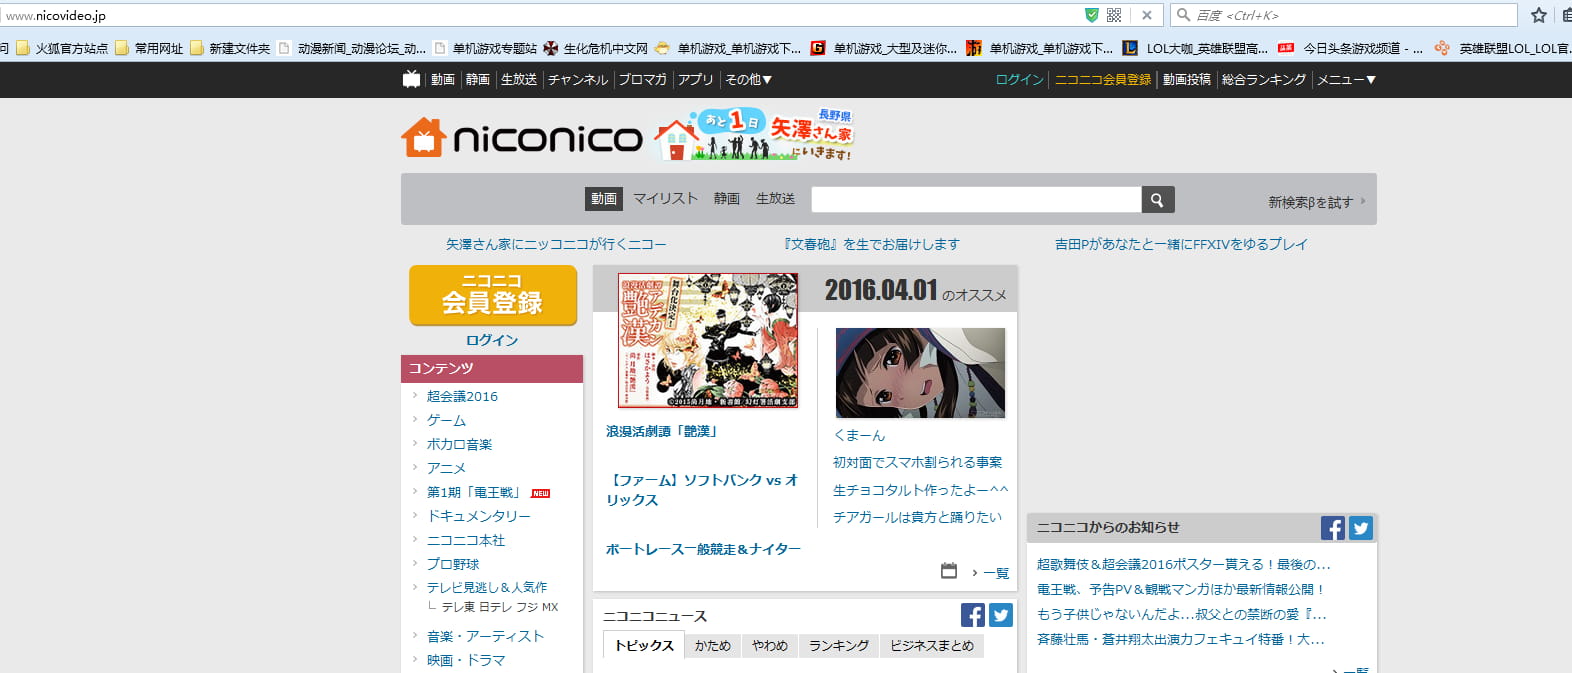The width and height of the screenshot is (1572, 673).
Task: Open 火狐官方站点 bookmark folder
Action: coord(62,48)
